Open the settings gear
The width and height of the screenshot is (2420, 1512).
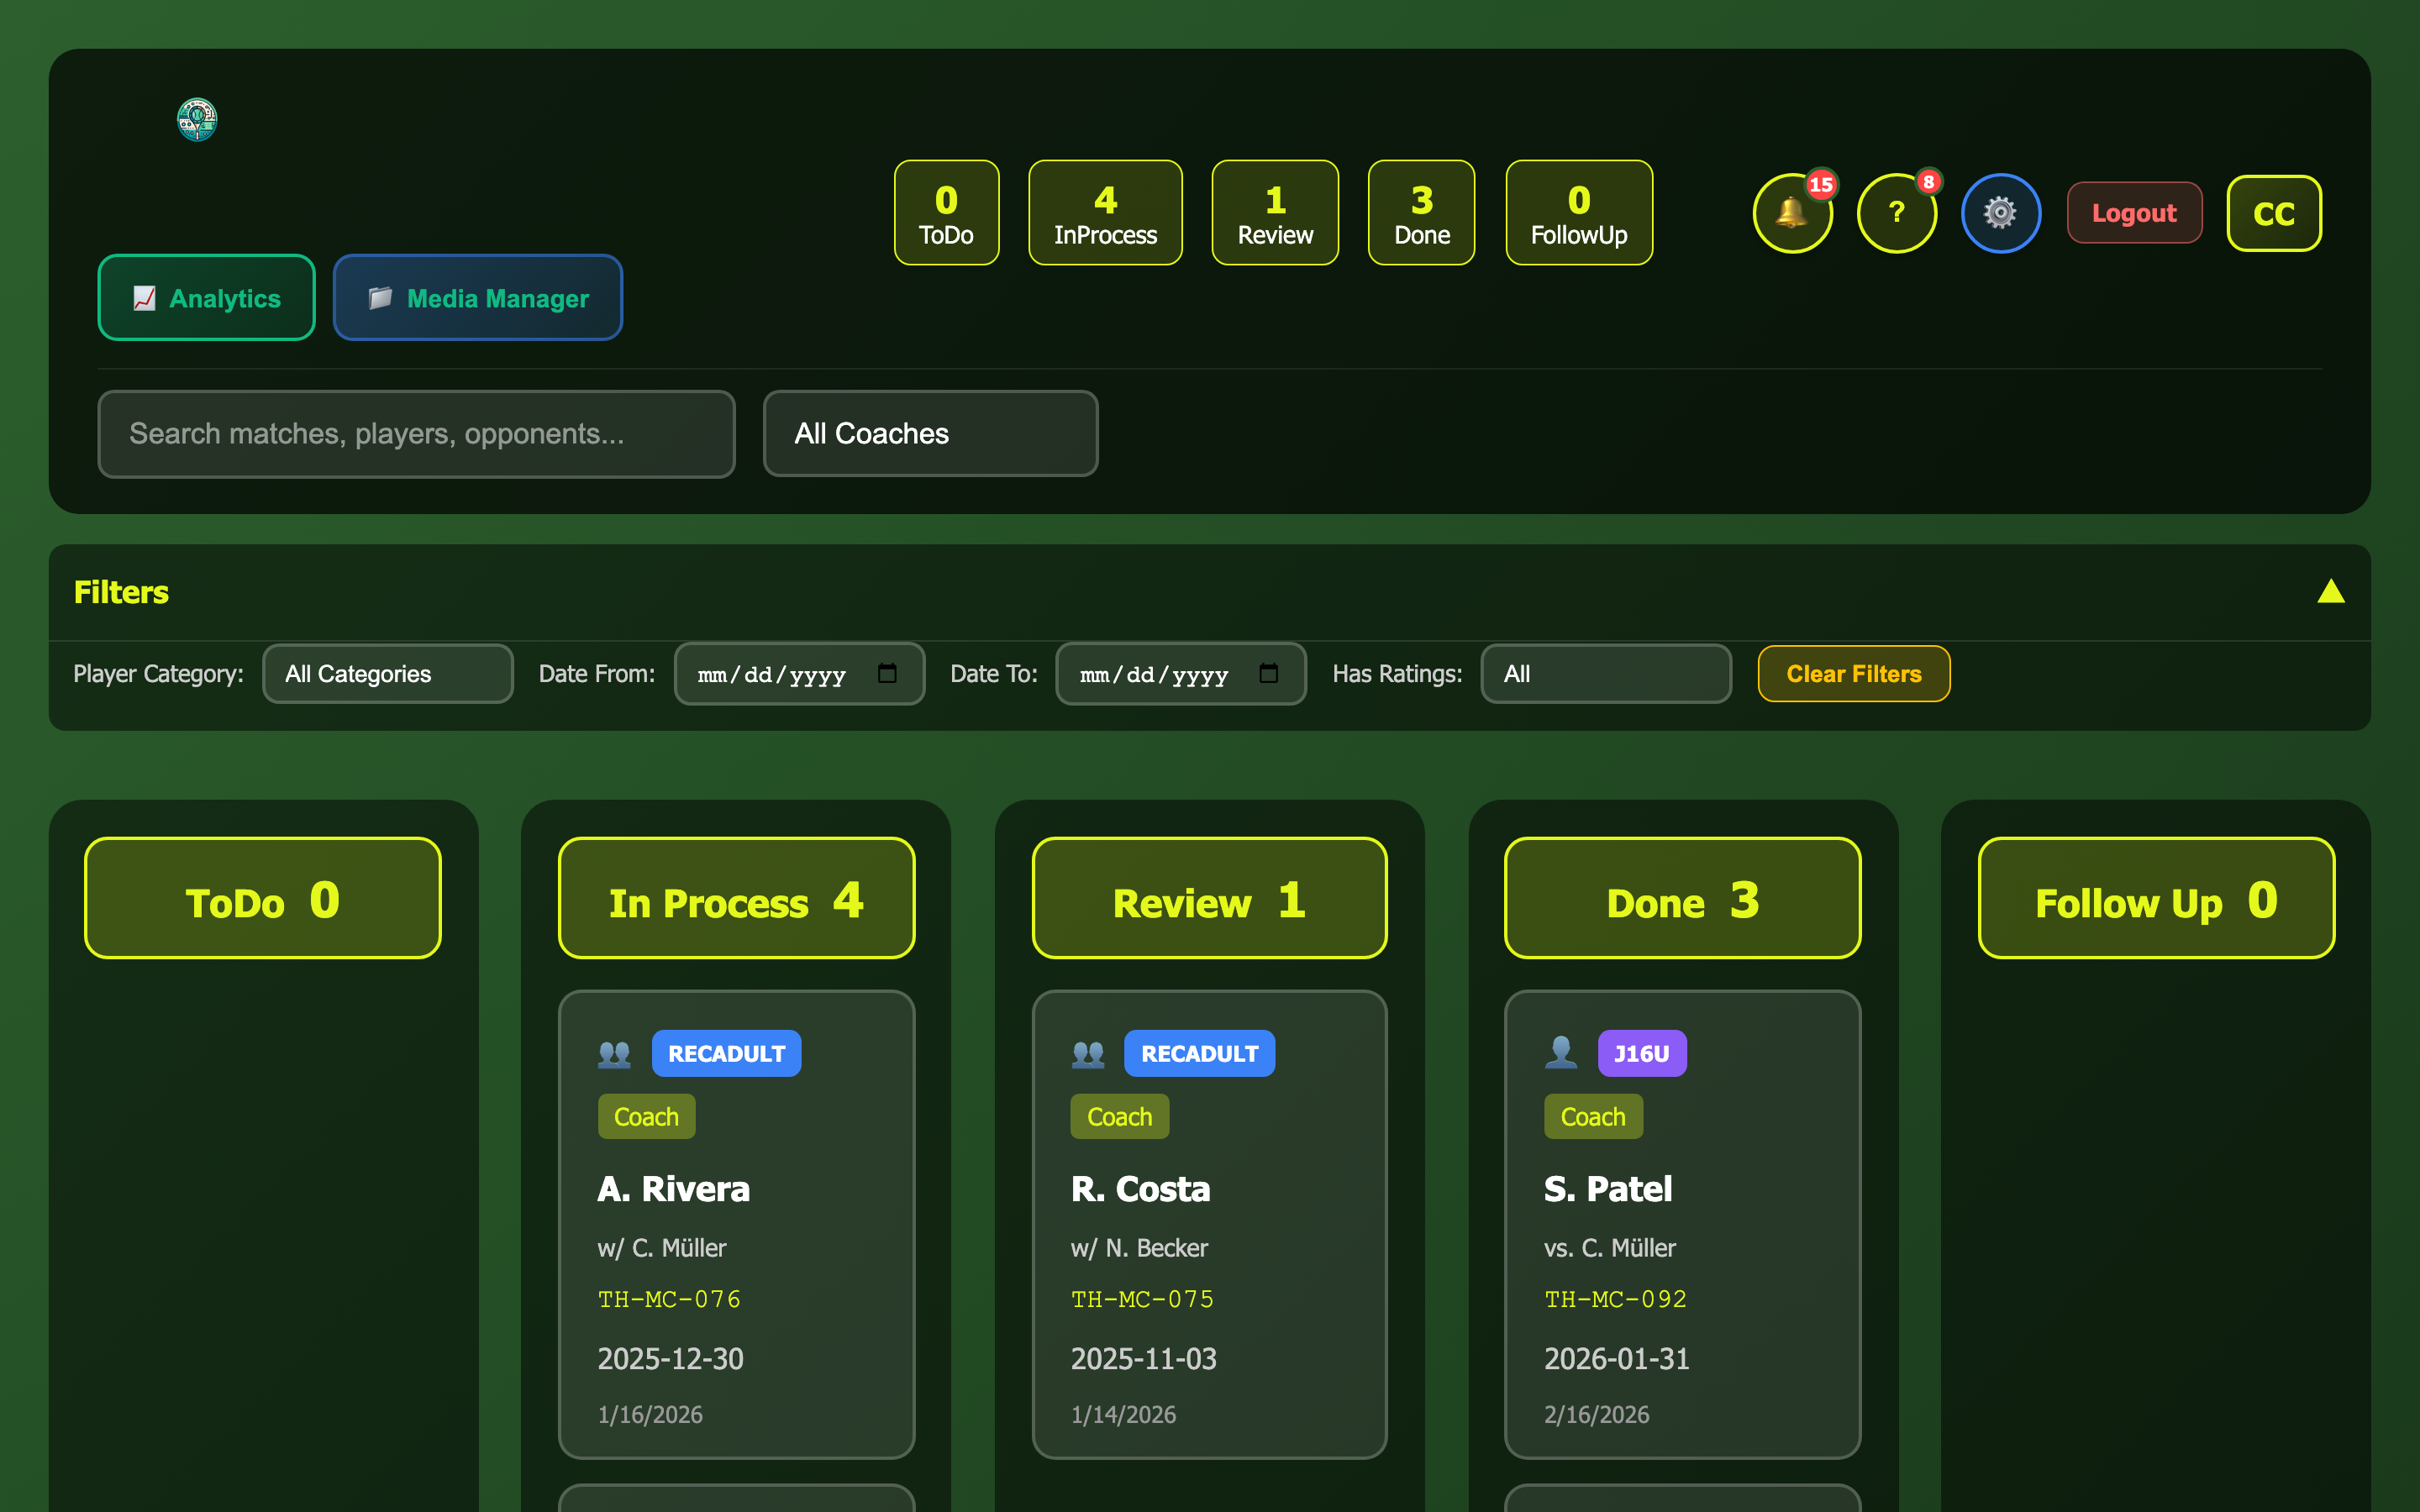tap(2000, 213)
